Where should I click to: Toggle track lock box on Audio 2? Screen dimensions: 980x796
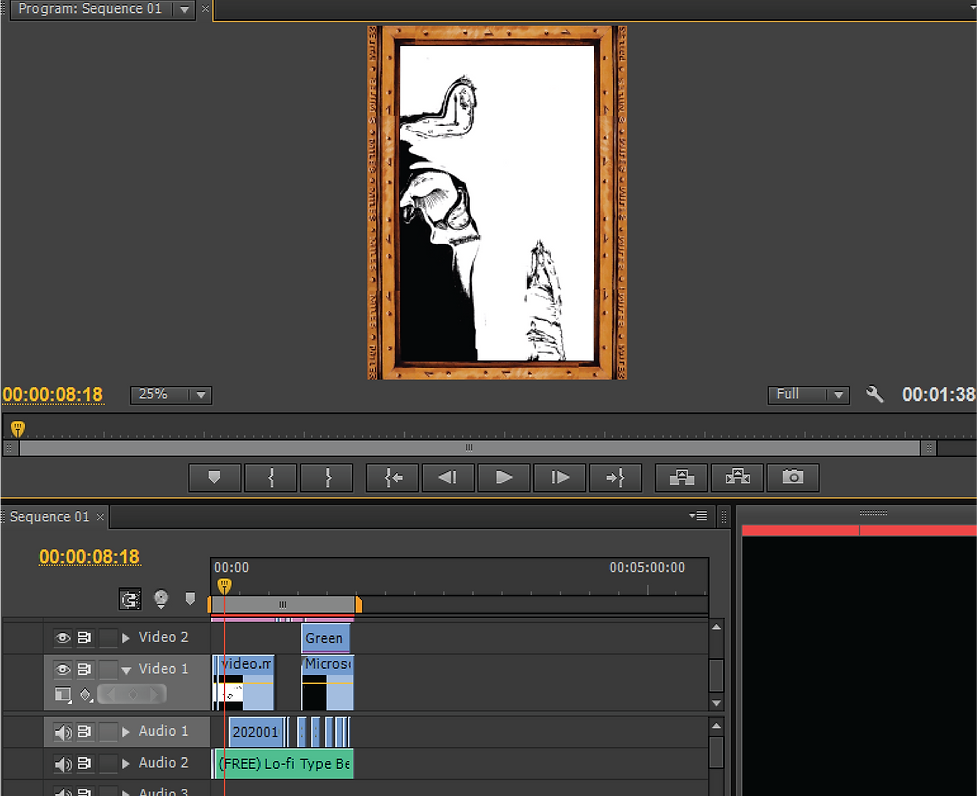(x=108, y=764)
